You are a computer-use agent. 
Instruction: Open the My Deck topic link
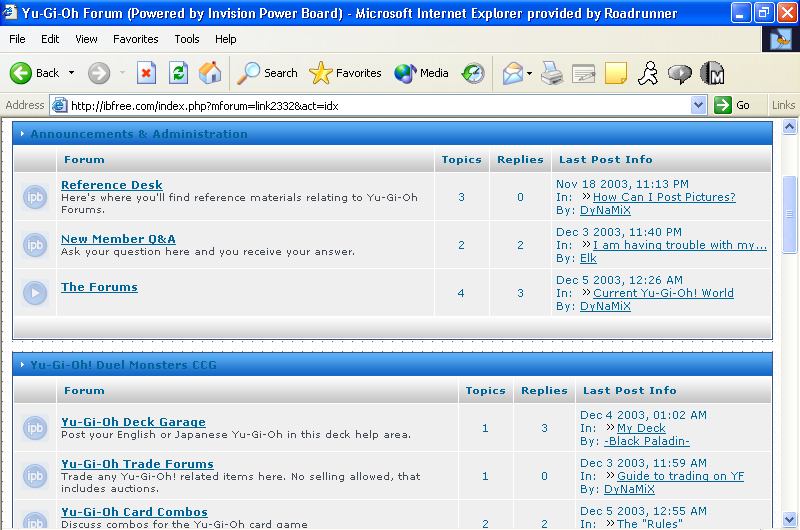click(x=641, y=428)
